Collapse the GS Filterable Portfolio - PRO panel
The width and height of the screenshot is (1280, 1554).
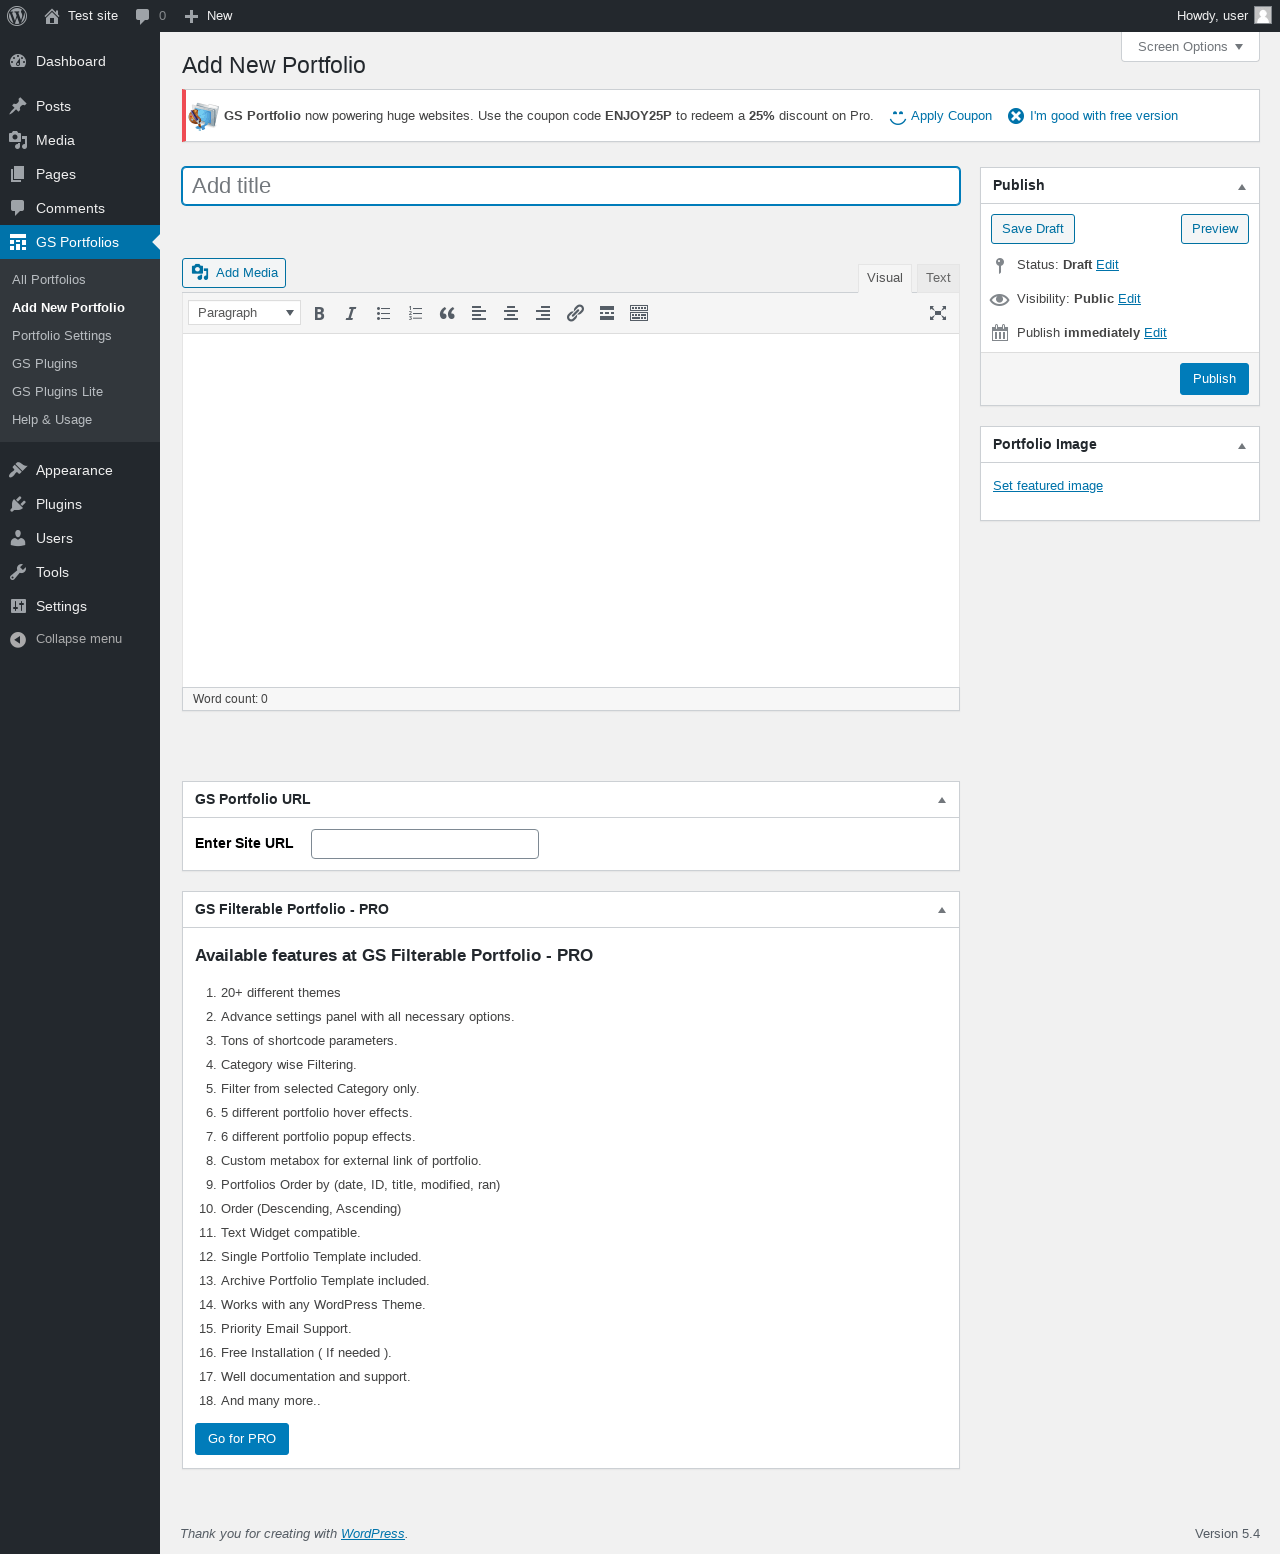(942, 910)
